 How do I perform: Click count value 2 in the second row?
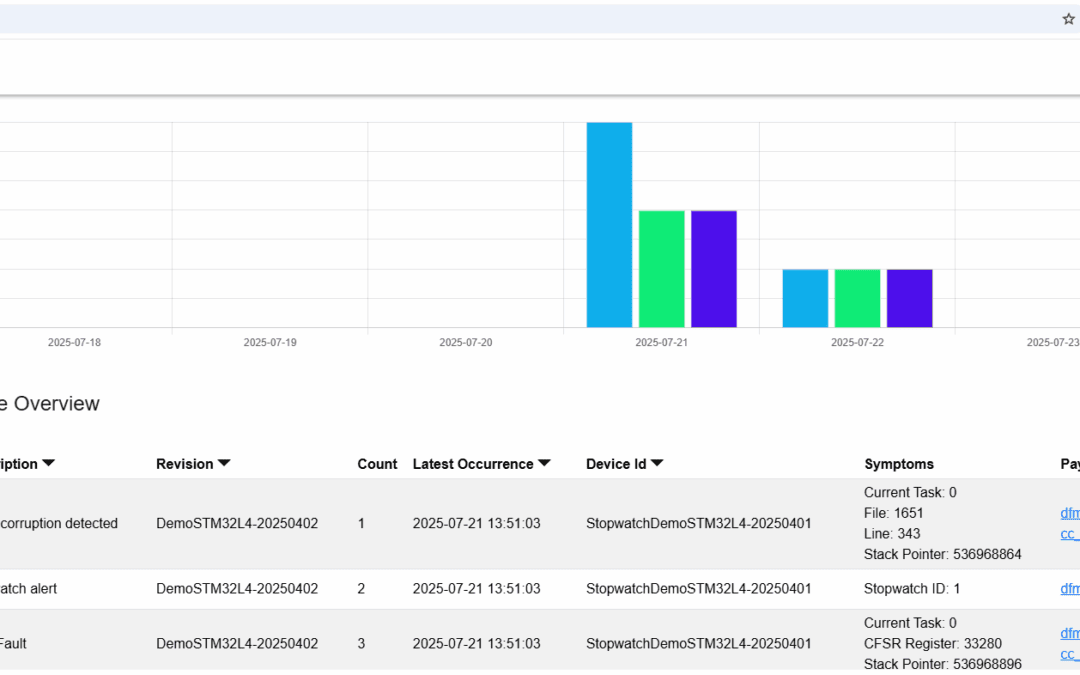(361, 589)
